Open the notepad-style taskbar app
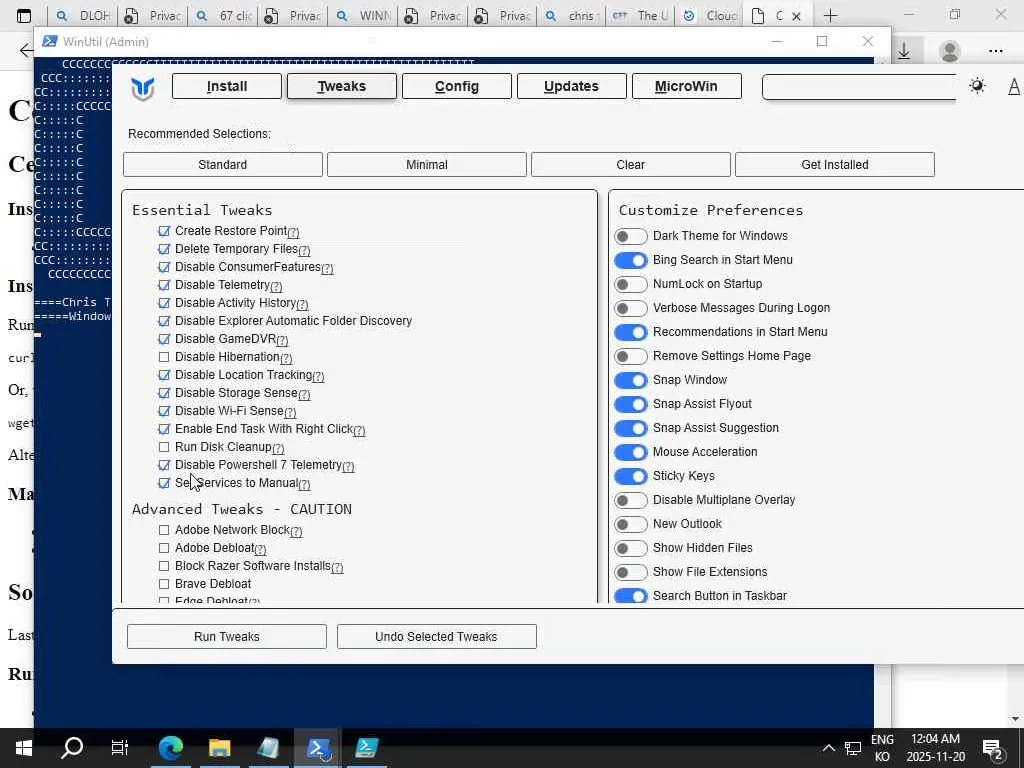 pyautogui.click(x=268, y=748)
